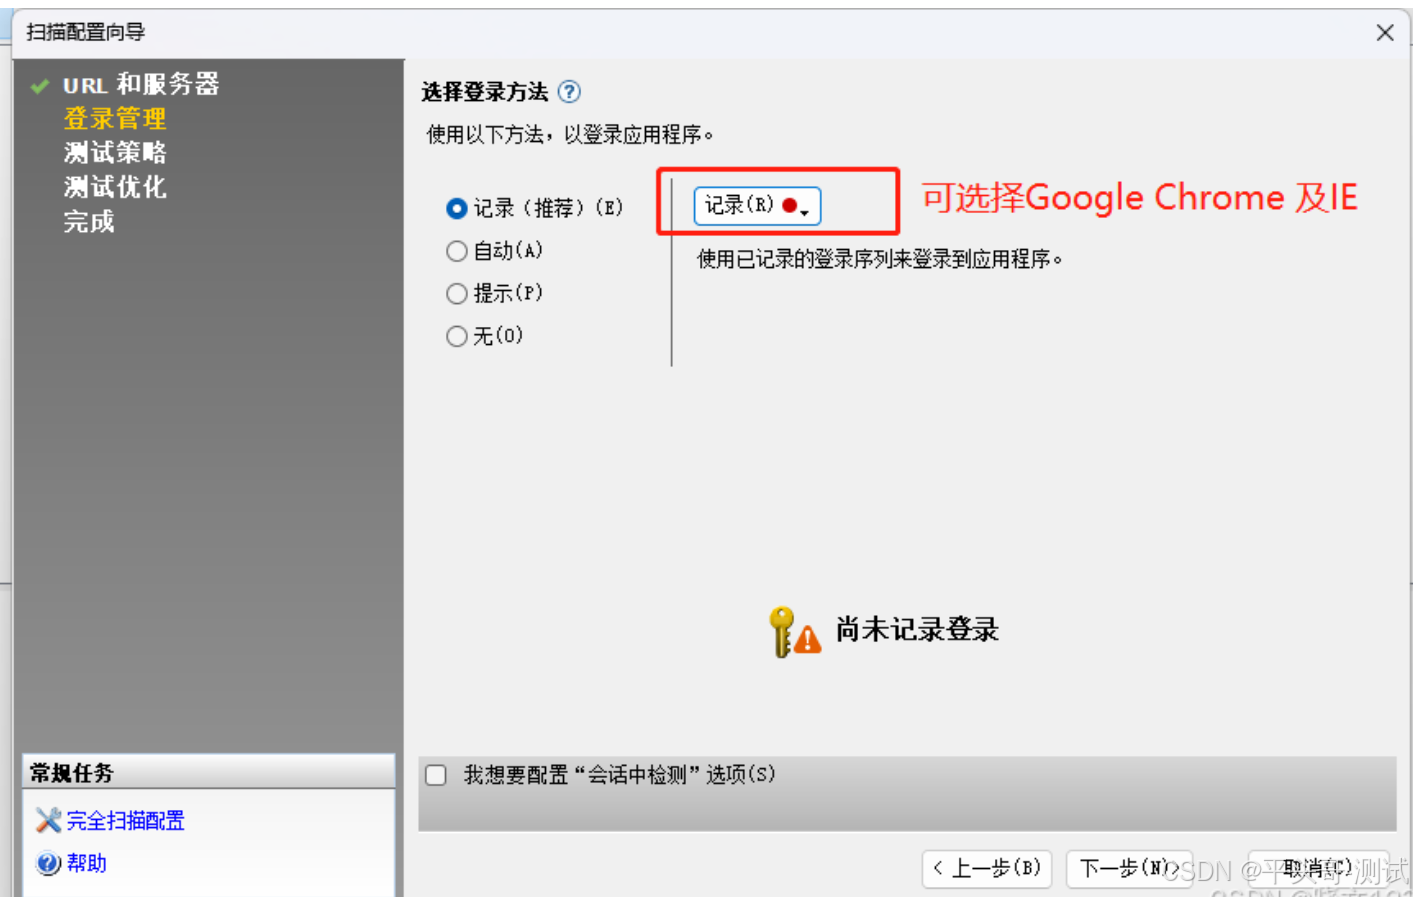The width and height of the screenshot is (1413, 897).
Task: Select the 完成 step in sidebar
Action: [x=89, y=221]
